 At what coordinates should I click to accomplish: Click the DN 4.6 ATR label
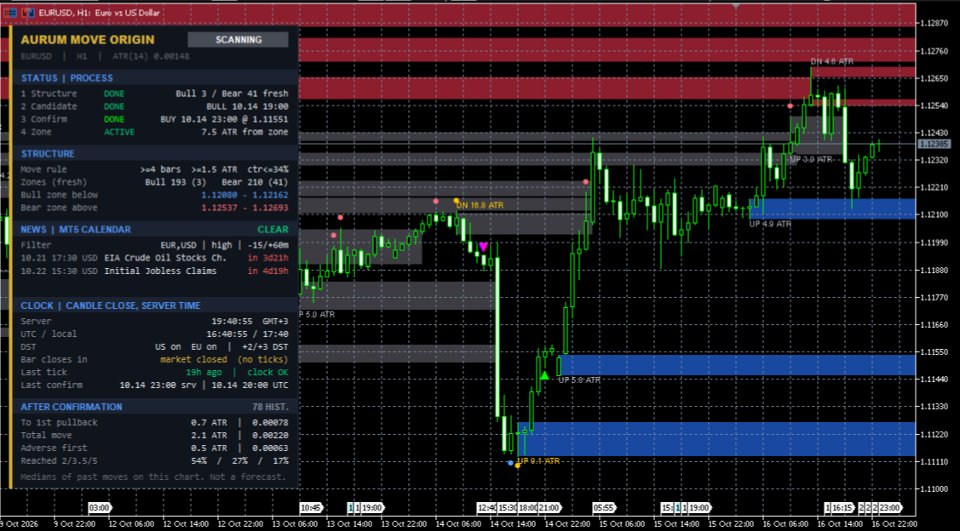[831, 62]
